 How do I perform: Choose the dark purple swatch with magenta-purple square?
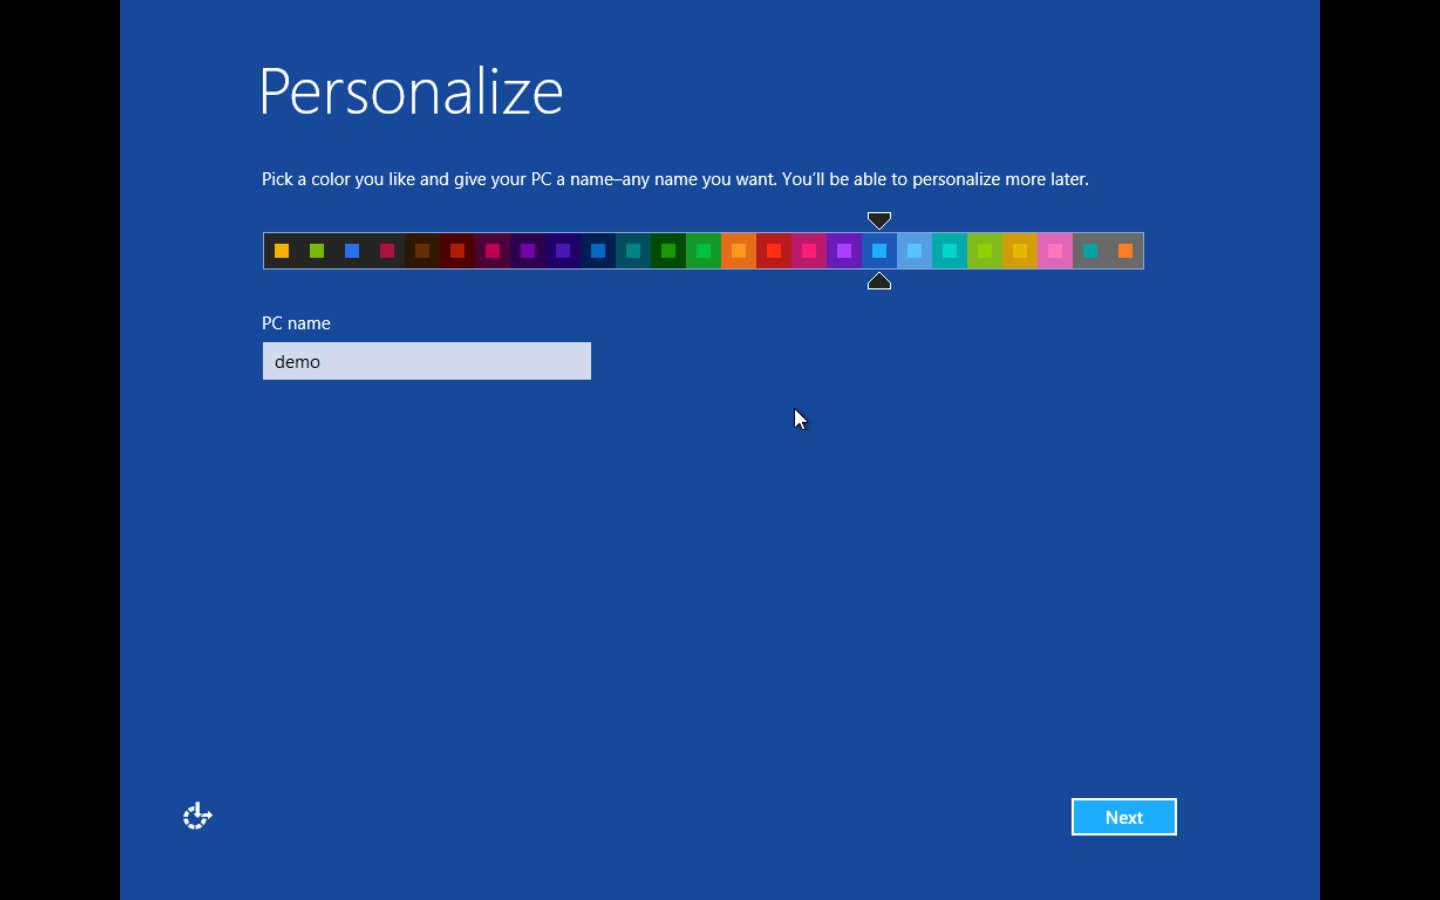point(528,251)
